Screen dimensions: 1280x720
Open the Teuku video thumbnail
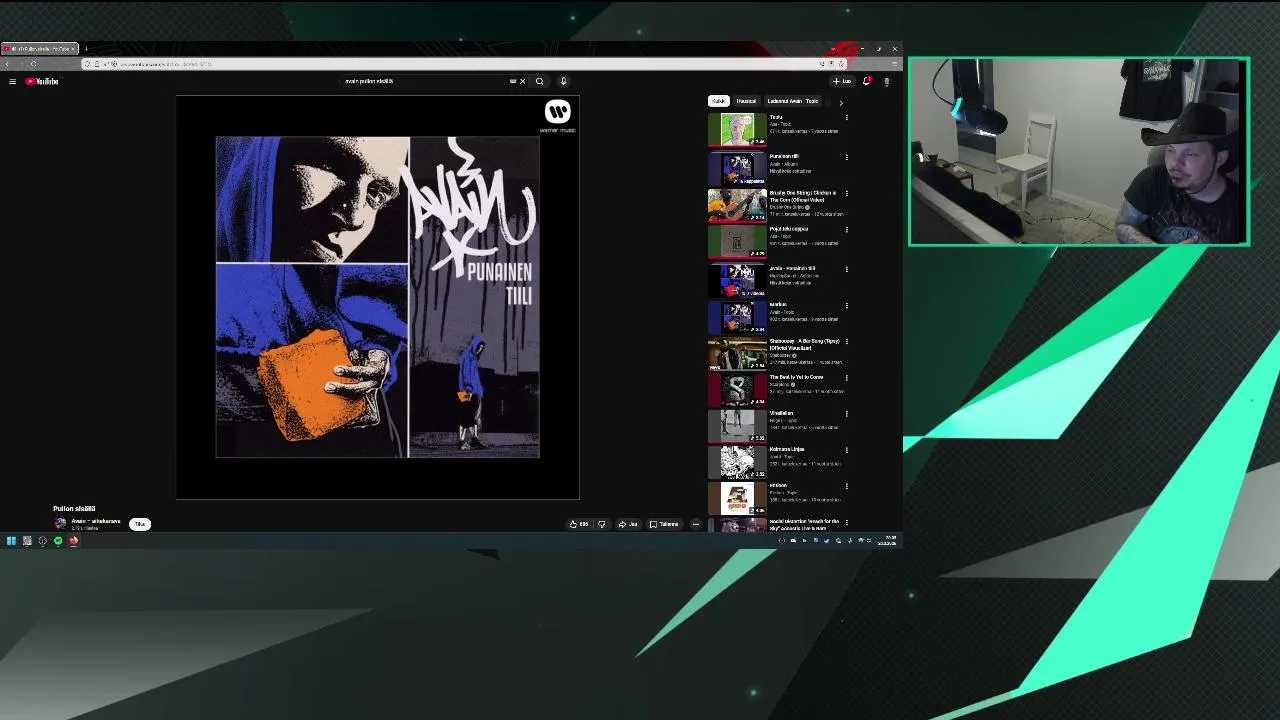pyautogui.click(x=737, y=129)
